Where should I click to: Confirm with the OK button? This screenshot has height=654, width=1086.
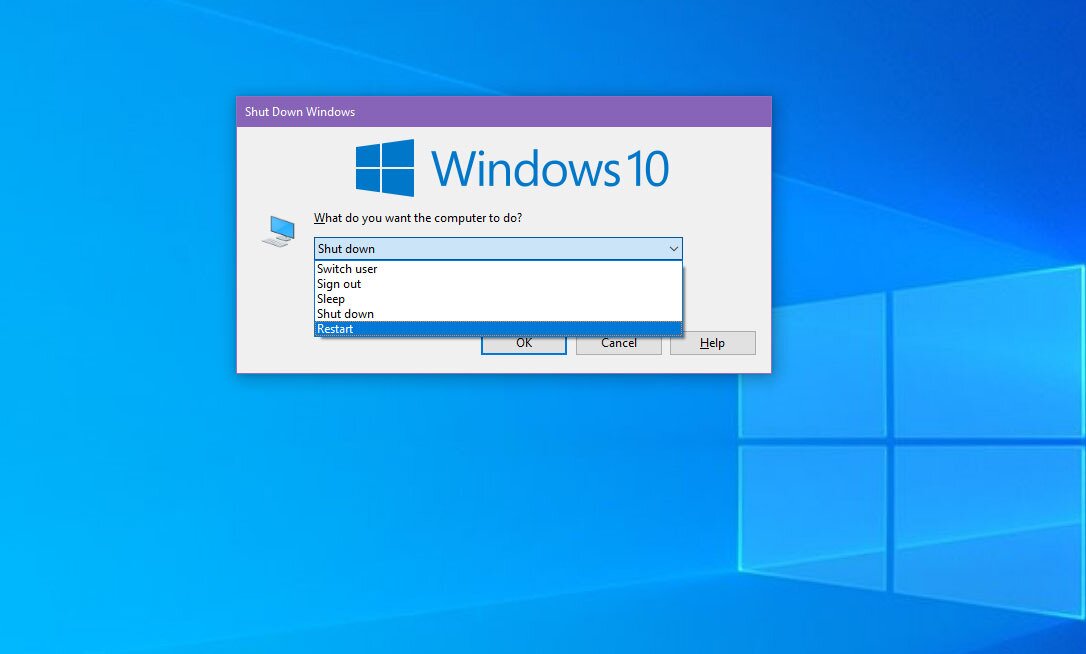pos(523,342)
